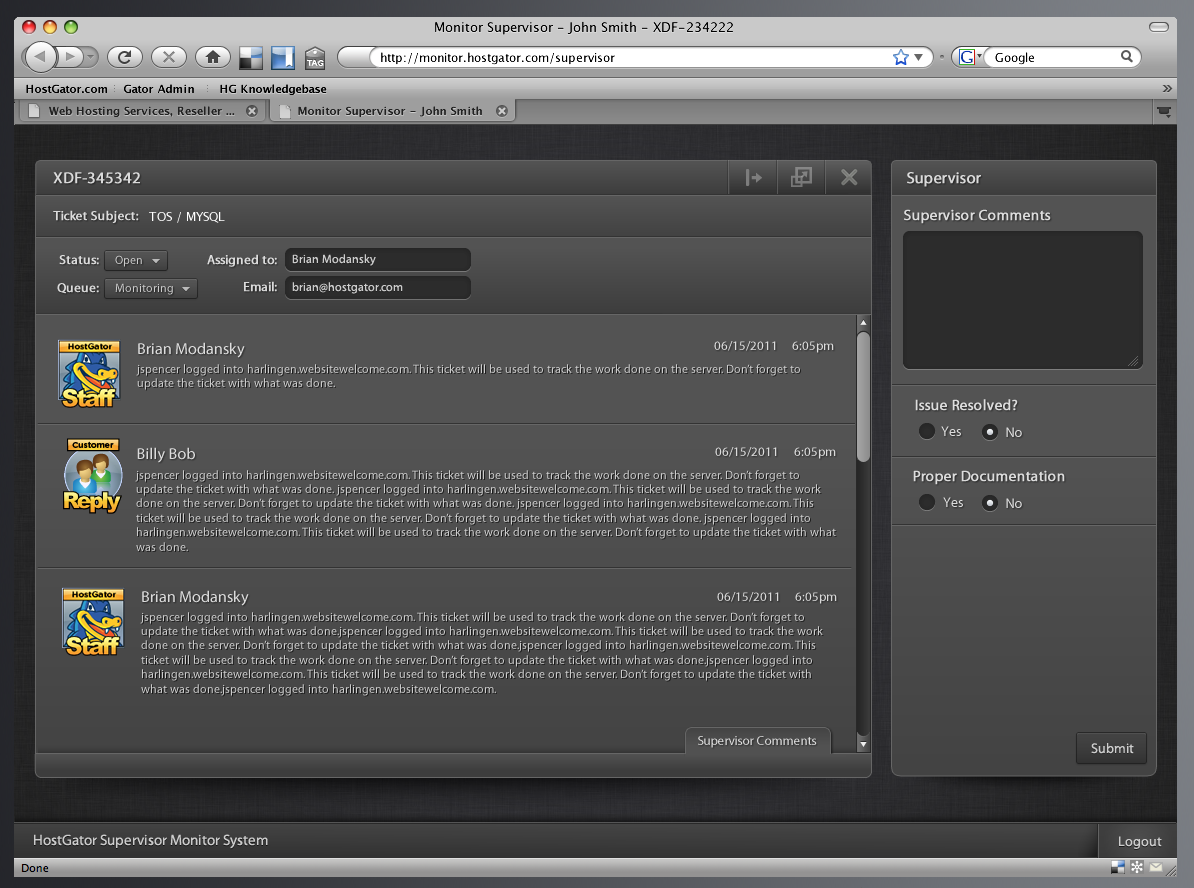This screenshot has width=1194, height=888.
Task: Click Brian Modansky's first HostGator Staff avatar
Action: click(x=90, y=374)
